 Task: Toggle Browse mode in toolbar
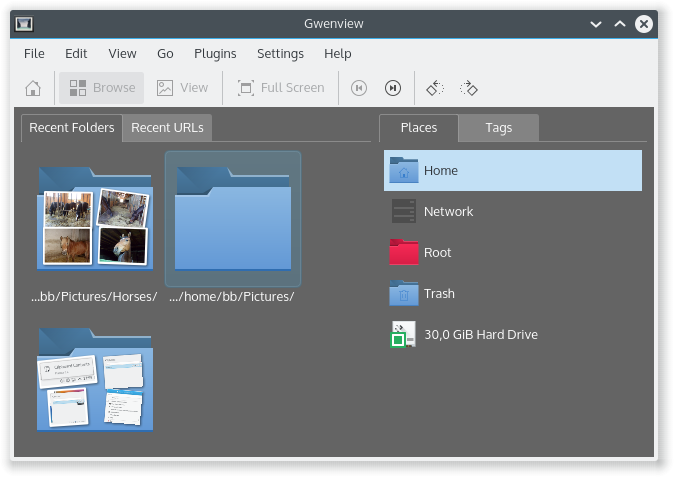[102, 88]
